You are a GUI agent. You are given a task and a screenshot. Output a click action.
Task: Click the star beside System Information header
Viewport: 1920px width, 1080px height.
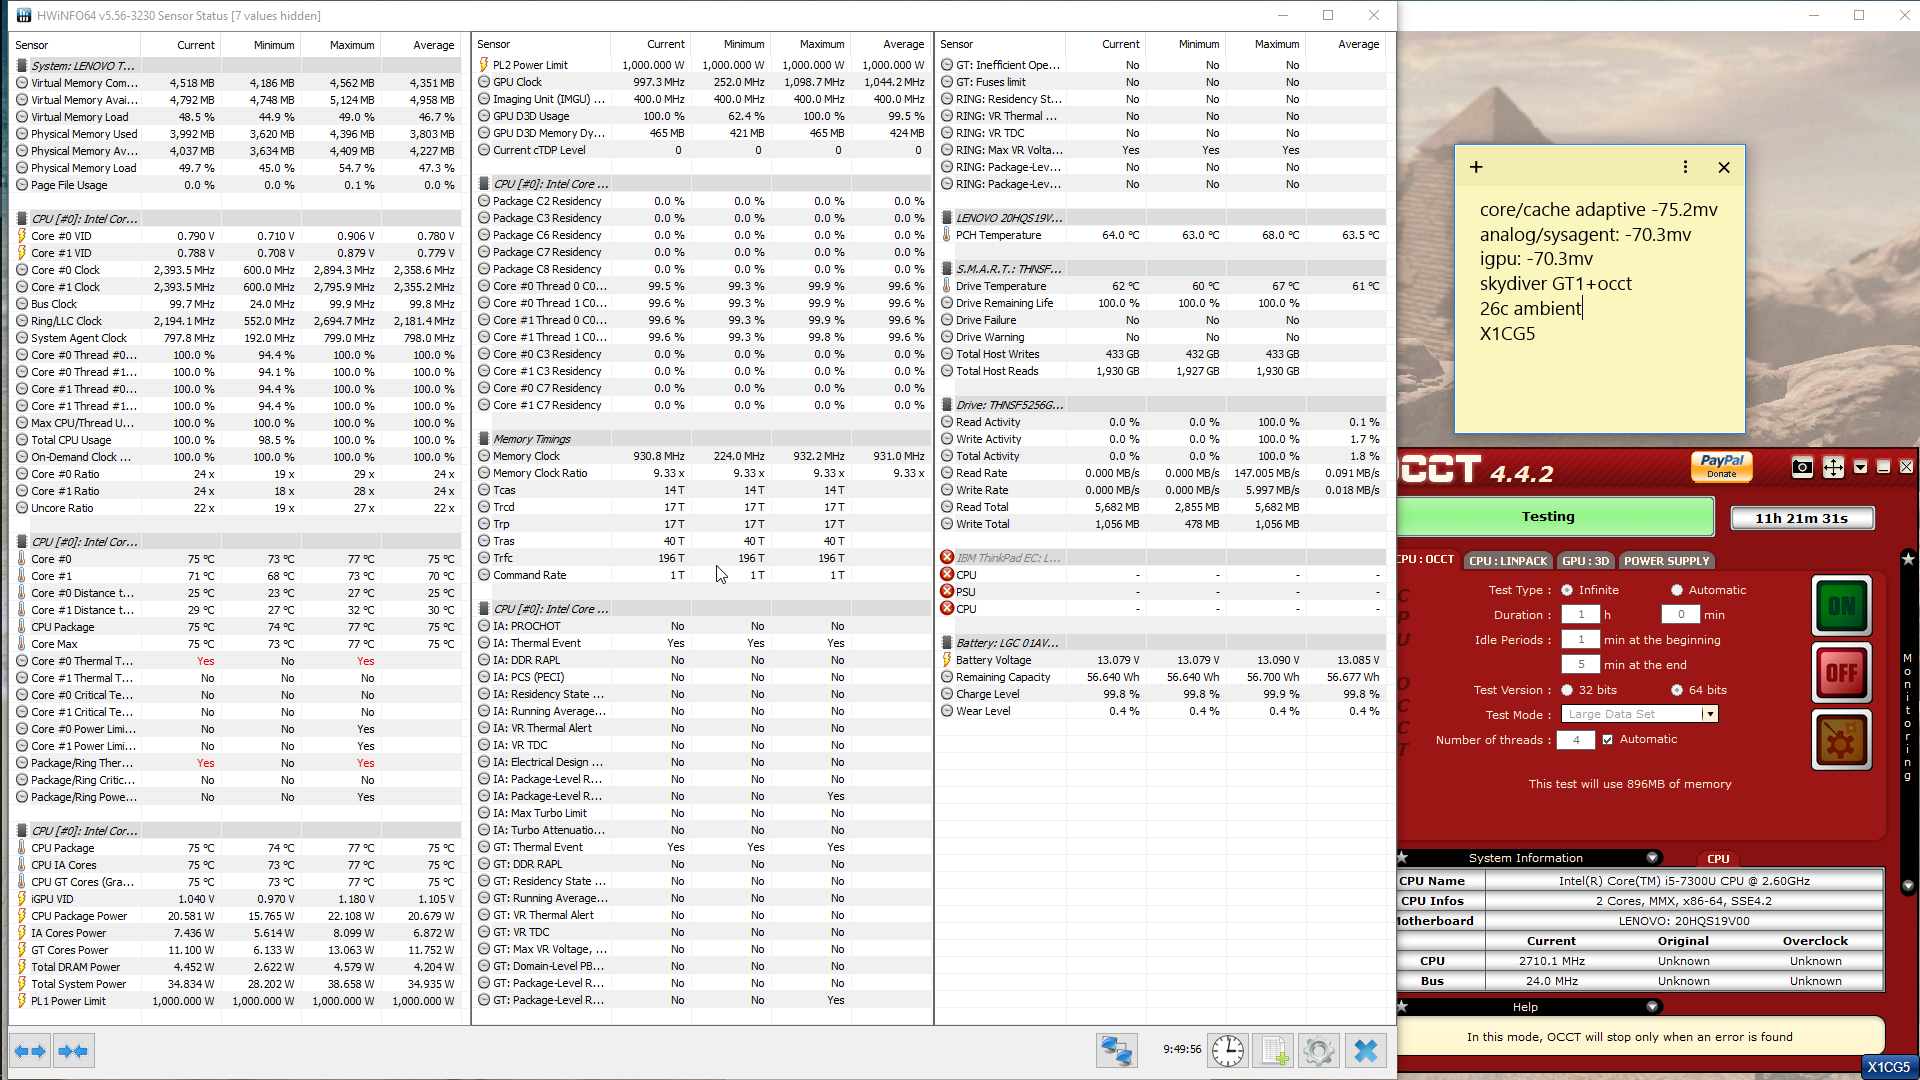(x=1402, y=858)
